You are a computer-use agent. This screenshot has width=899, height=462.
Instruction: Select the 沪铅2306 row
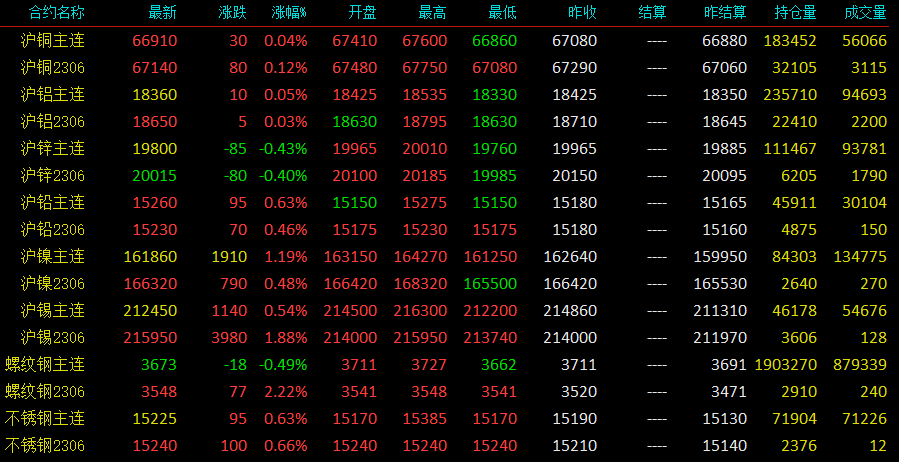[450, 230]
